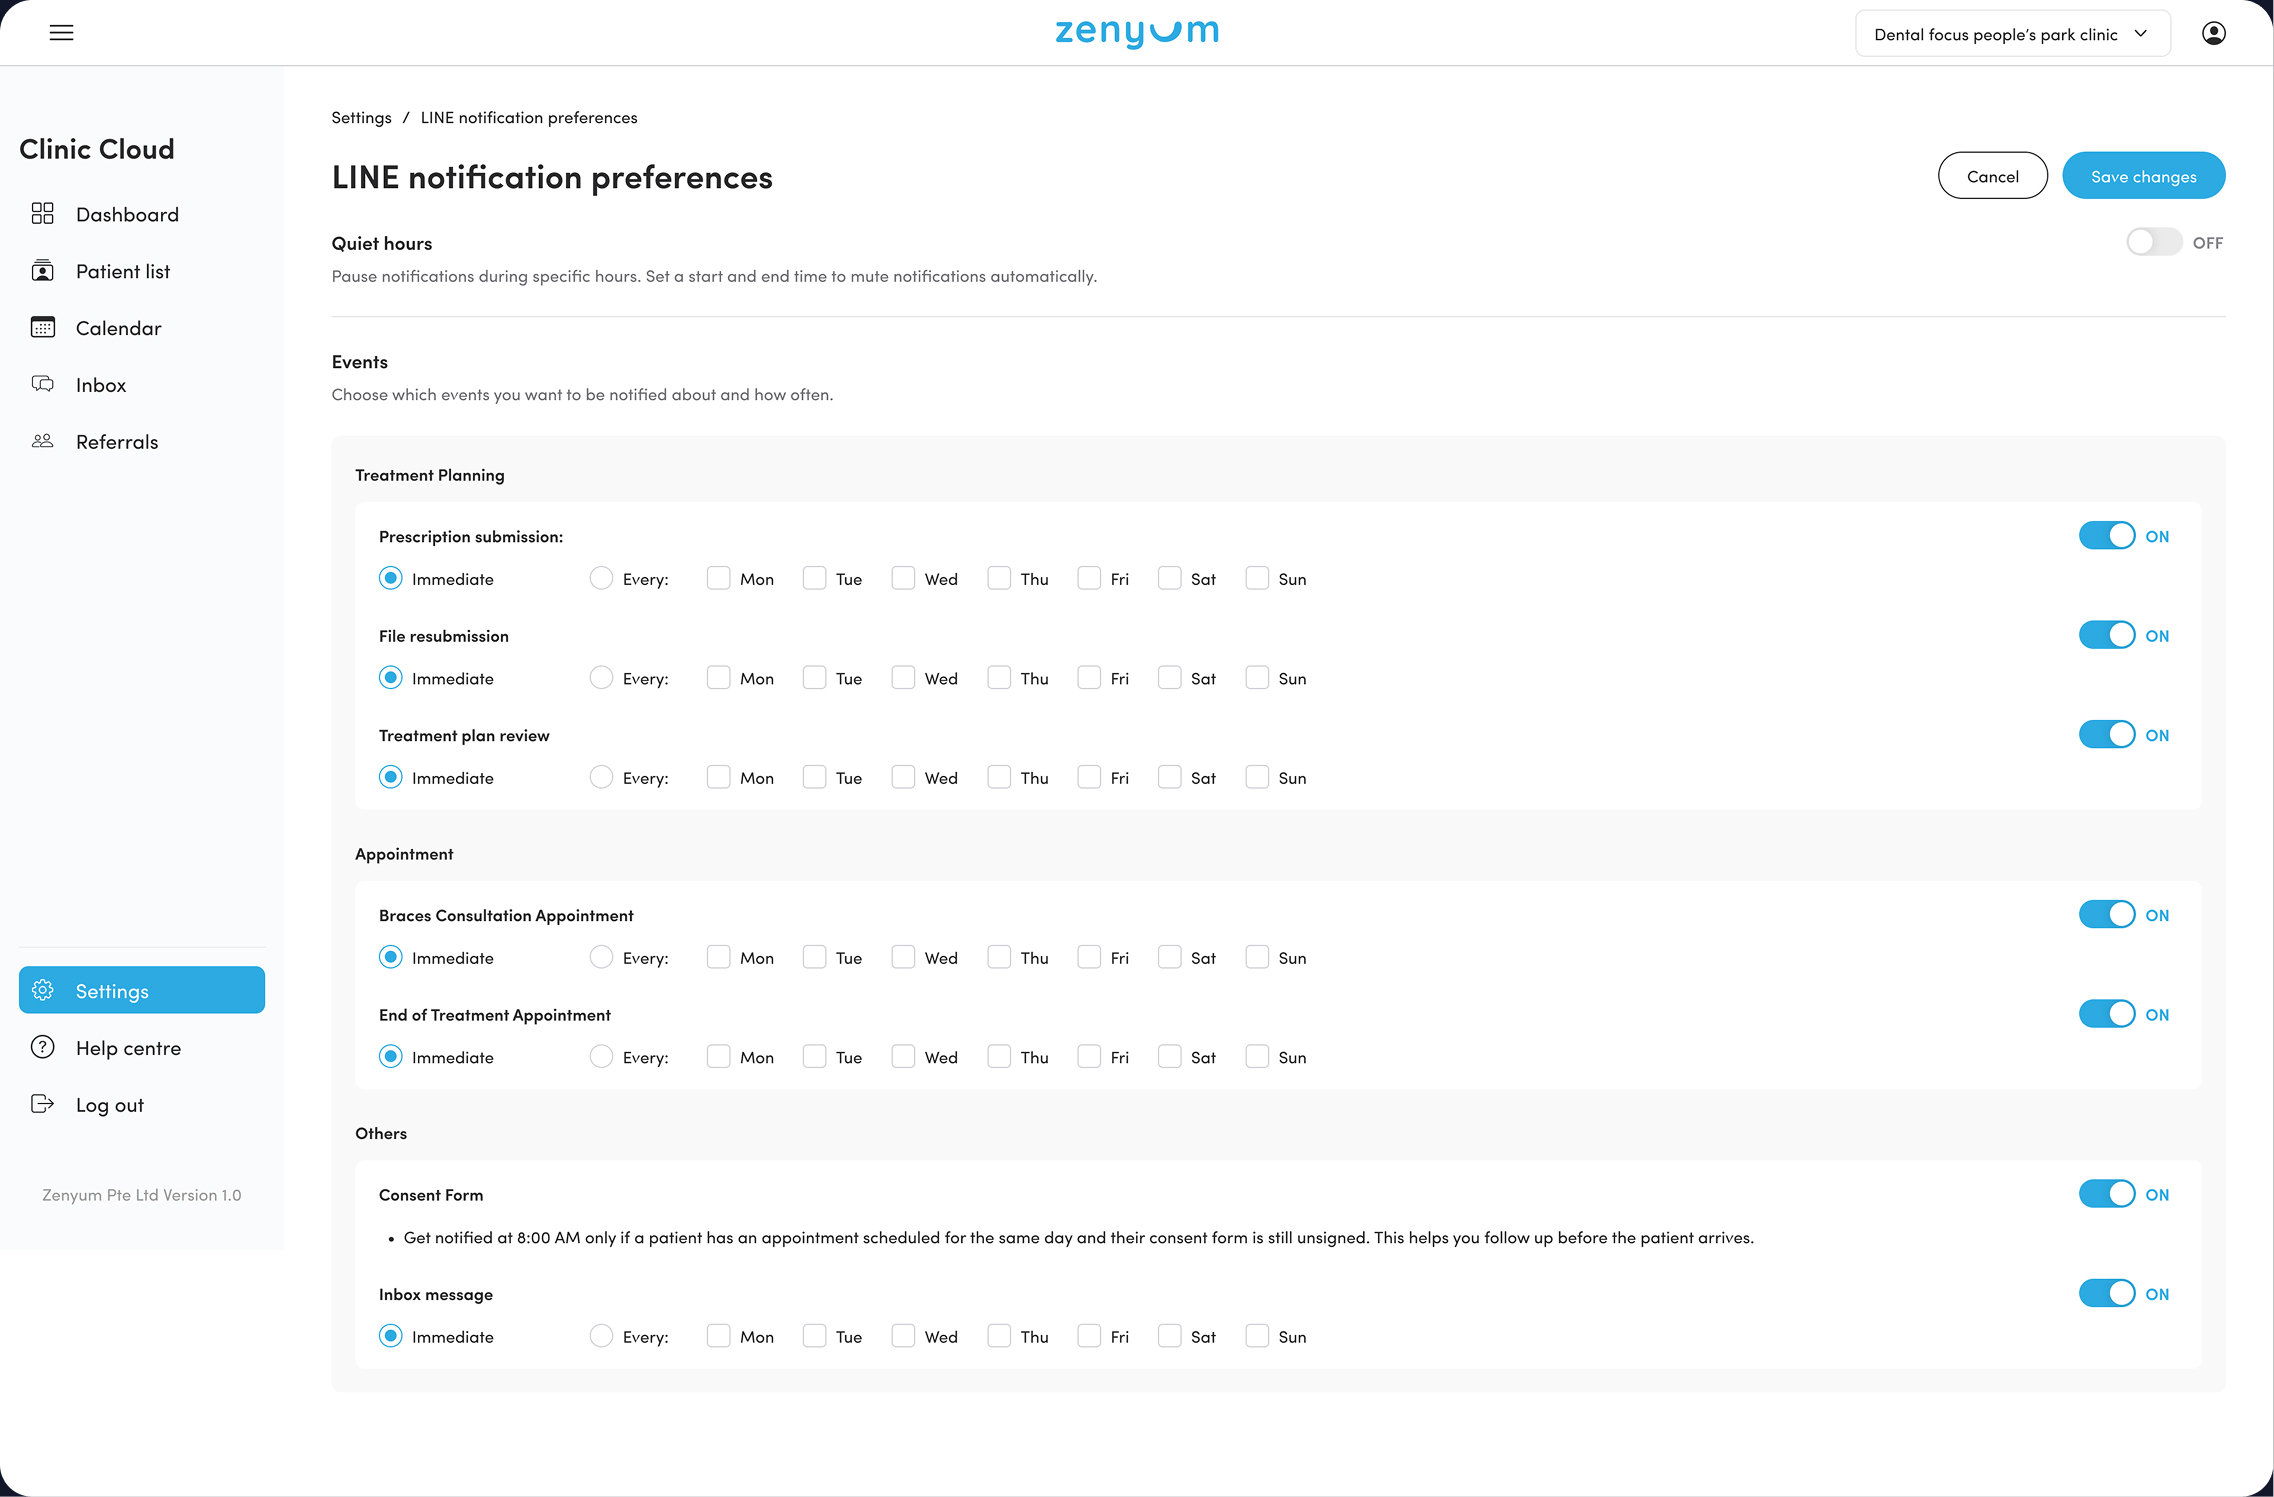Open Dashboard via its grid icon

(x=42, y=214)
